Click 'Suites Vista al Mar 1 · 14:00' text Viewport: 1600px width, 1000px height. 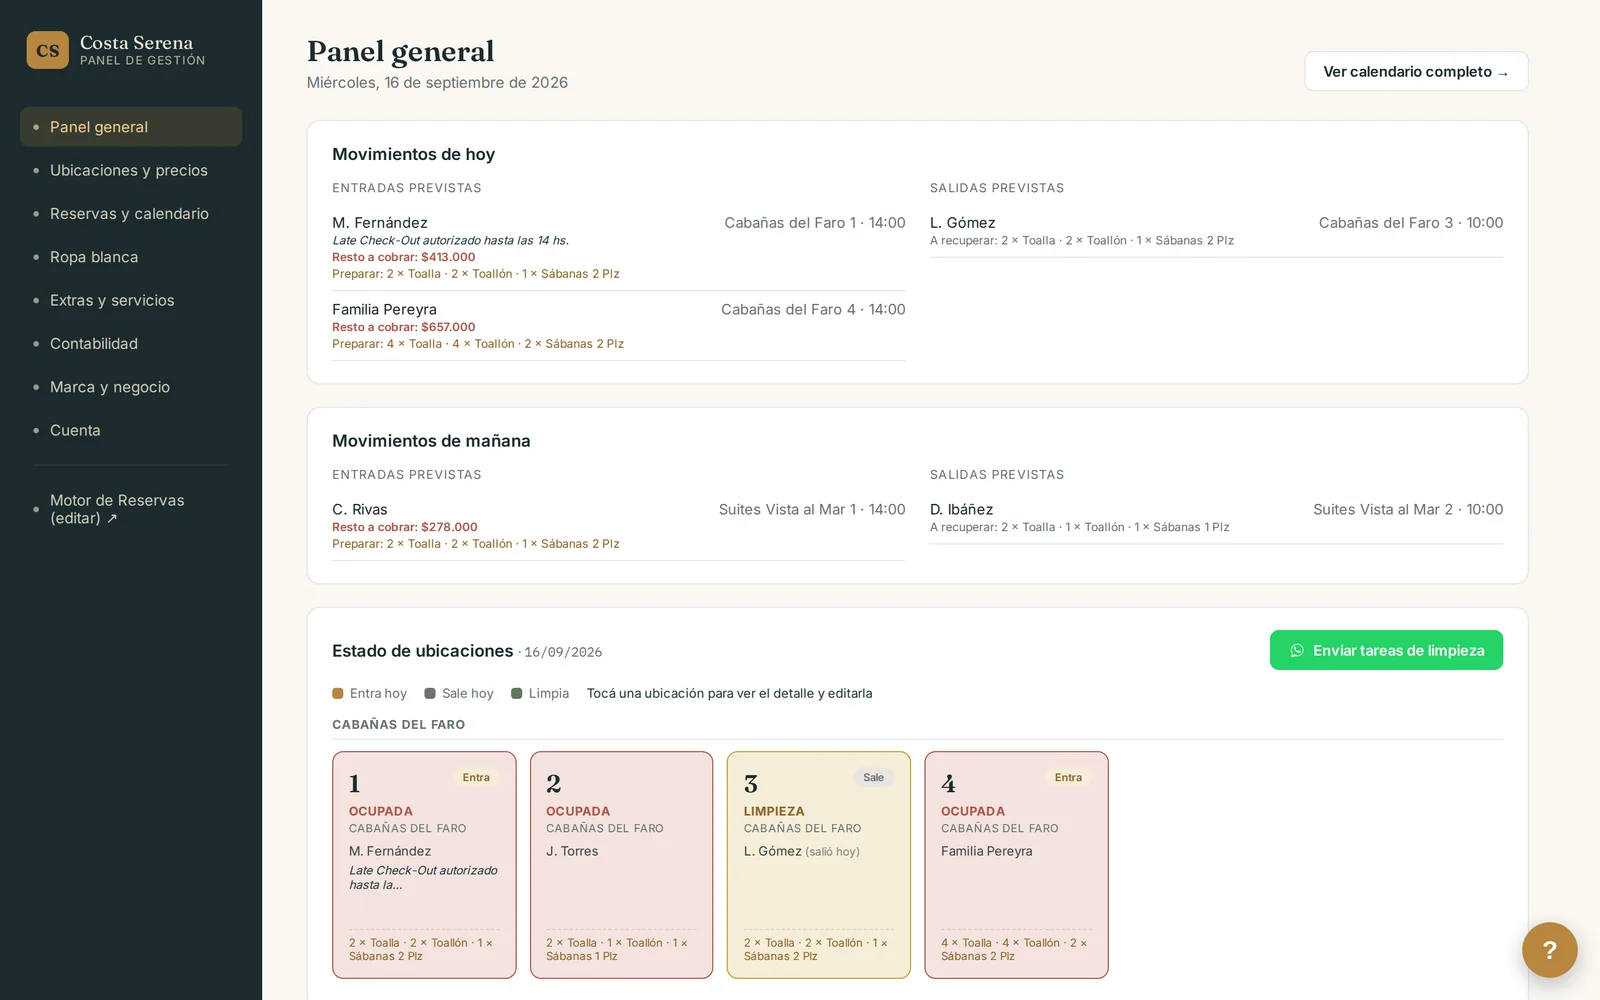click(812, 510)
